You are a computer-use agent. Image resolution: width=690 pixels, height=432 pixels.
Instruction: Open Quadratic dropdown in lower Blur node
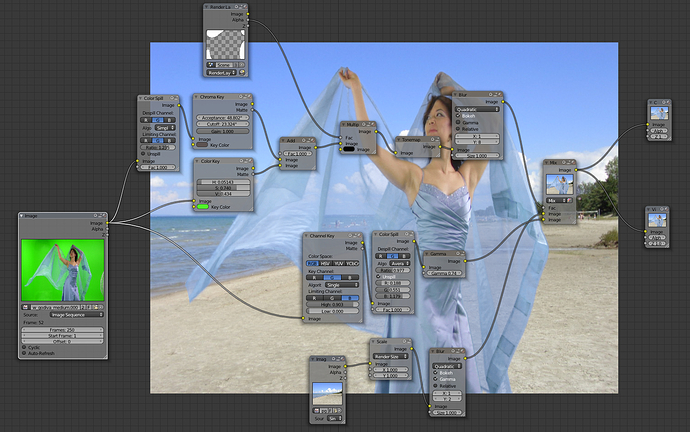(x=447, y=366)
